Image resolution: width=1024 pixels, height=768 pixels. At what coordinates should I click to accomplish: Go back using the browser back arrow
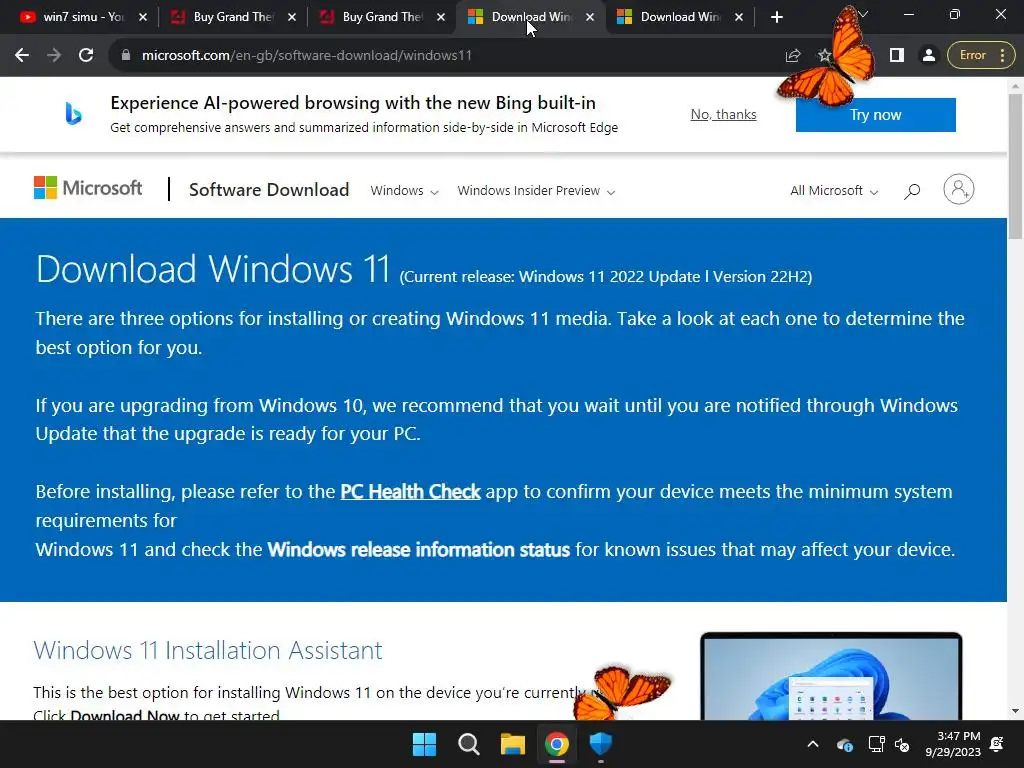click(22, 56)
